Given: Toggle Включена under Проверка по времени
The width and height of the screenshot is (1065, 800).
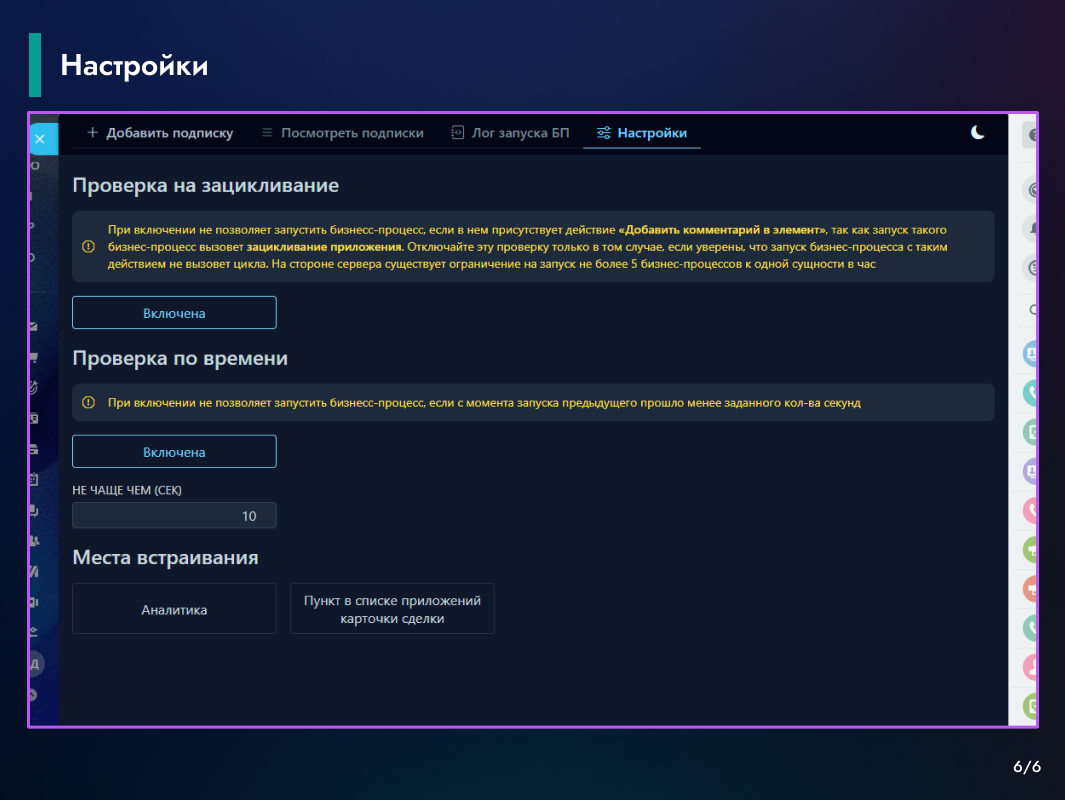Looking at the screenshot, I should point(174,452).
